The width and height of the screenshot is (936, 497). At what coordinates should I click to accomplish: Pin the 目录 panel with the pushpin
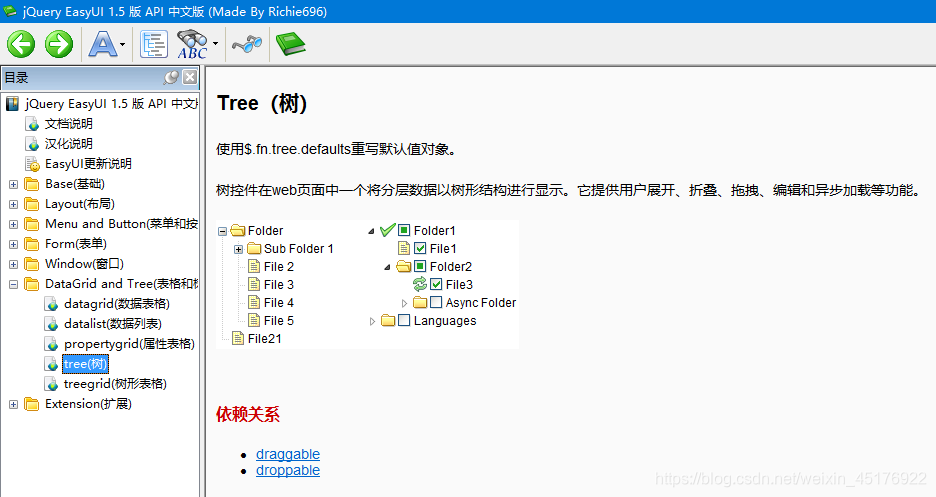171,78
